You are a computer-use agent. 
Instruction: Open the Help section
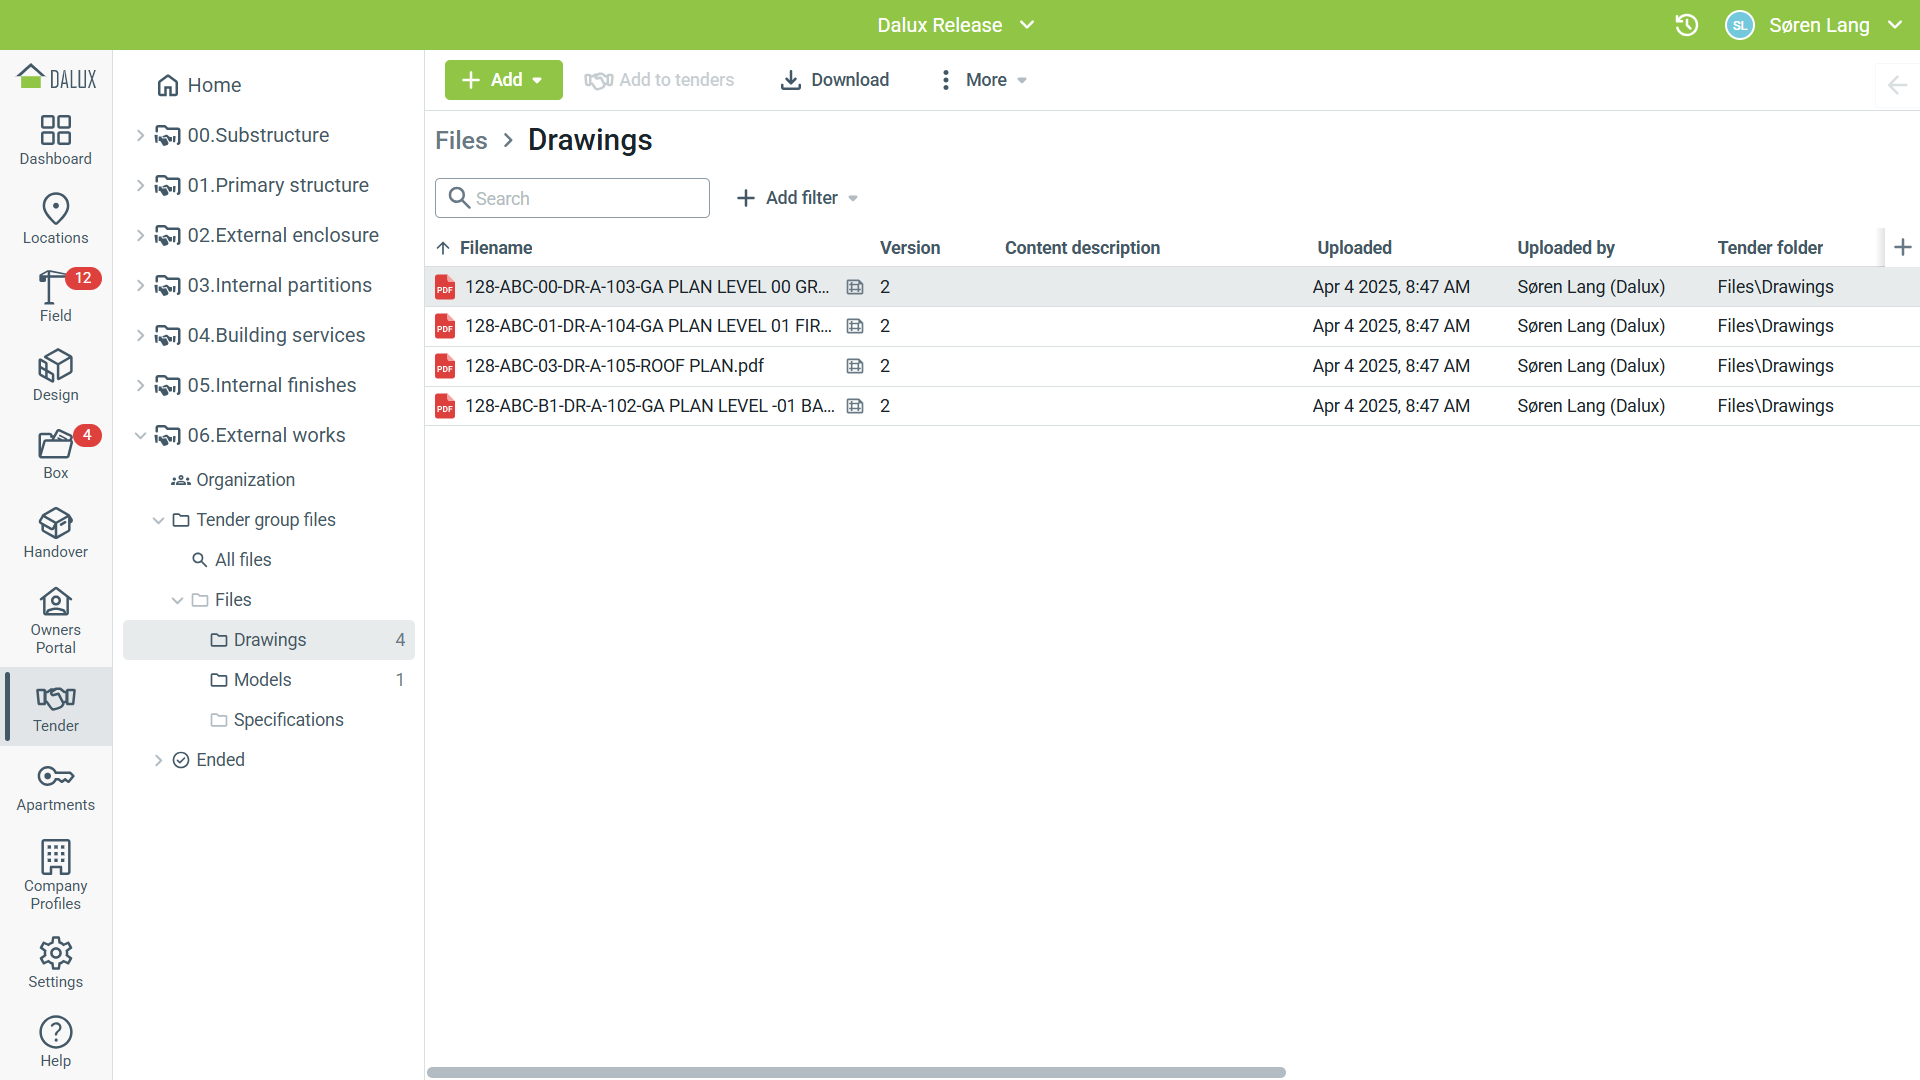[x=56, y=1042]
